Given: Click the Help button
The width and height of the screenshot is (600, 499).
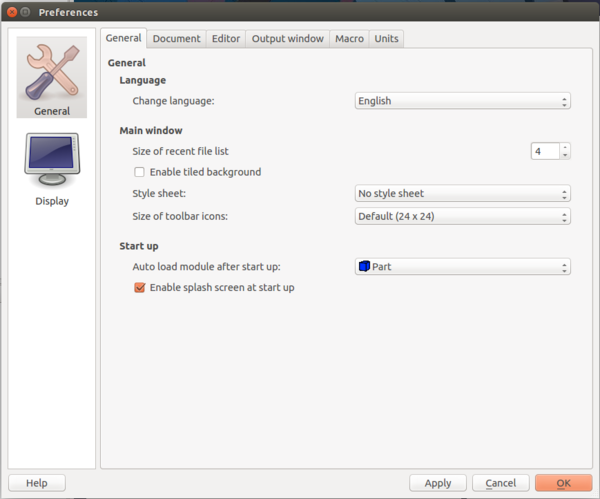Looking at the screenshot, I should point(37,483).
